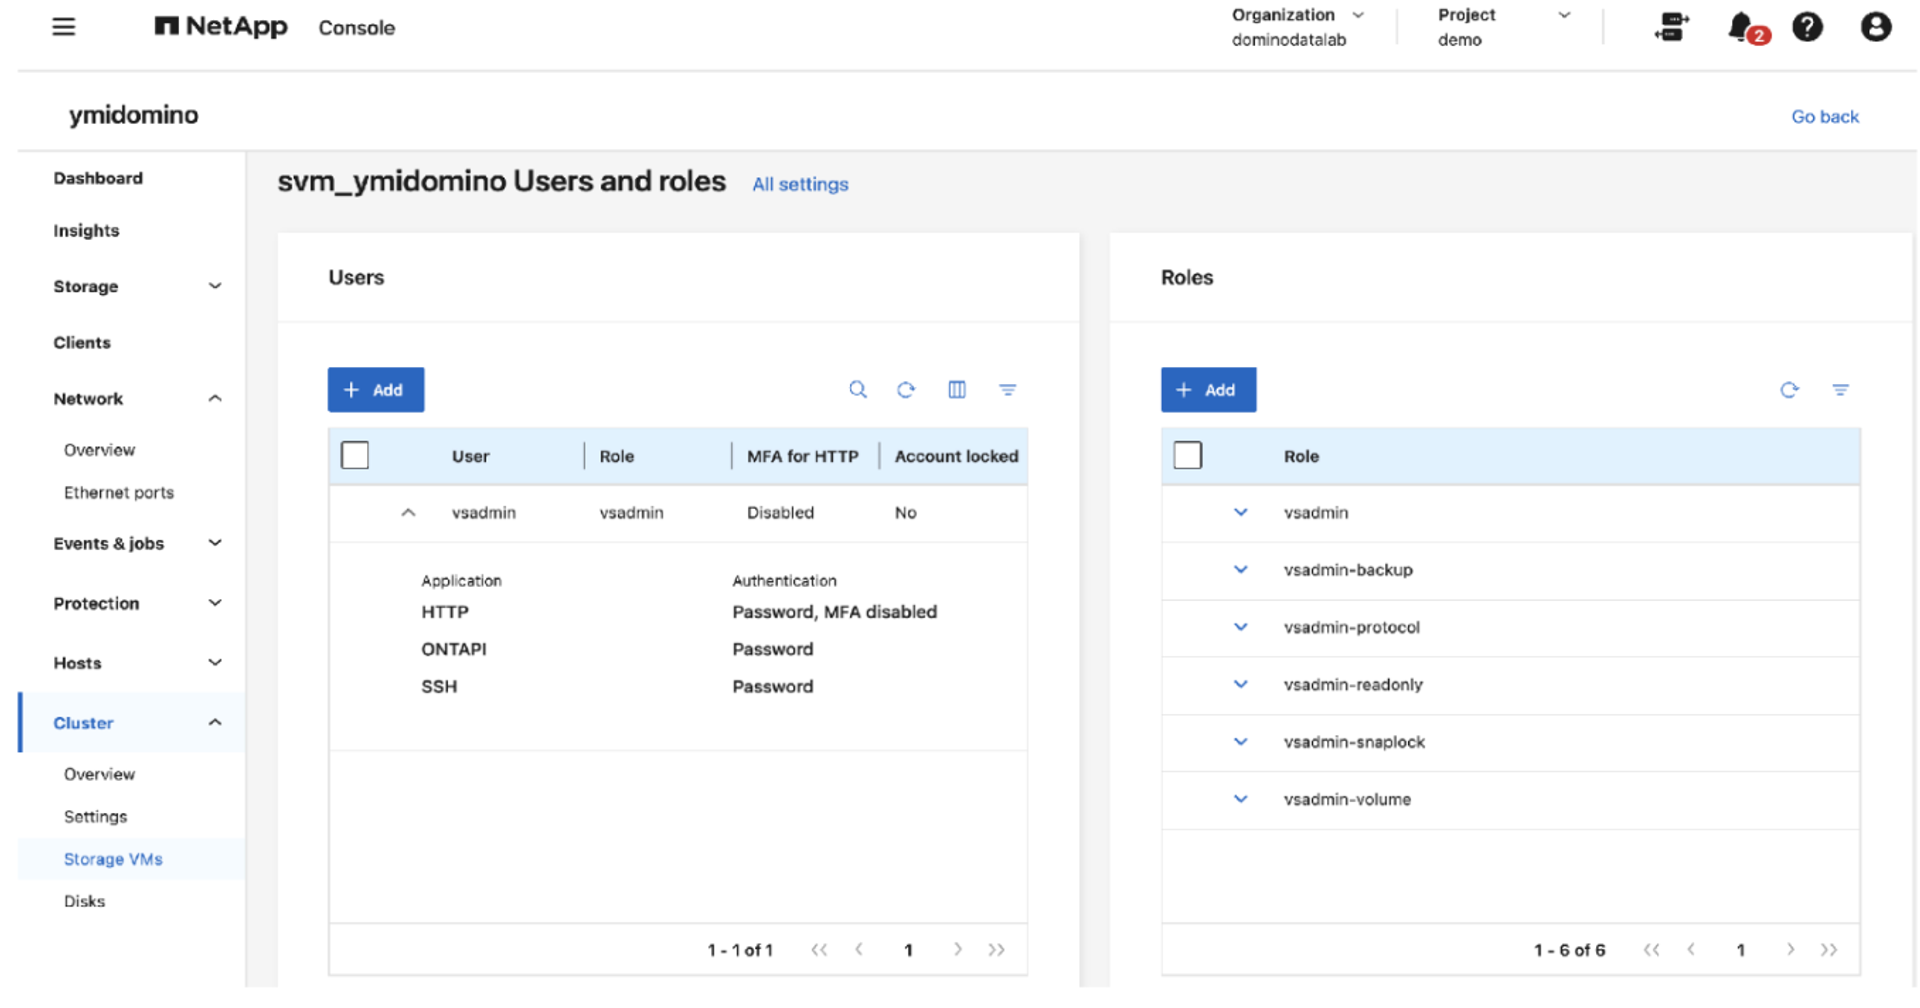The image size is (1920, 1008).
Task: Click page 1 in Users pagination
Action: click(x=908, y=950)
